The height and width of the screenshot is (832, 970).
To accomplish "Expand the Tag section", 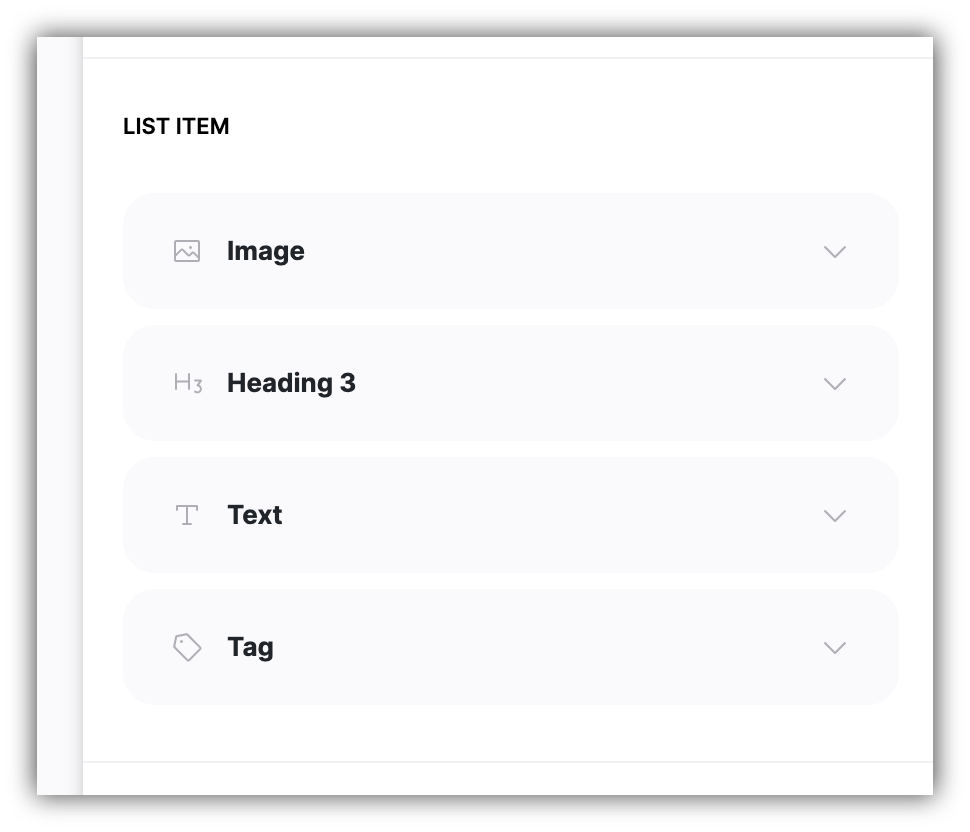I will point(835,647).
